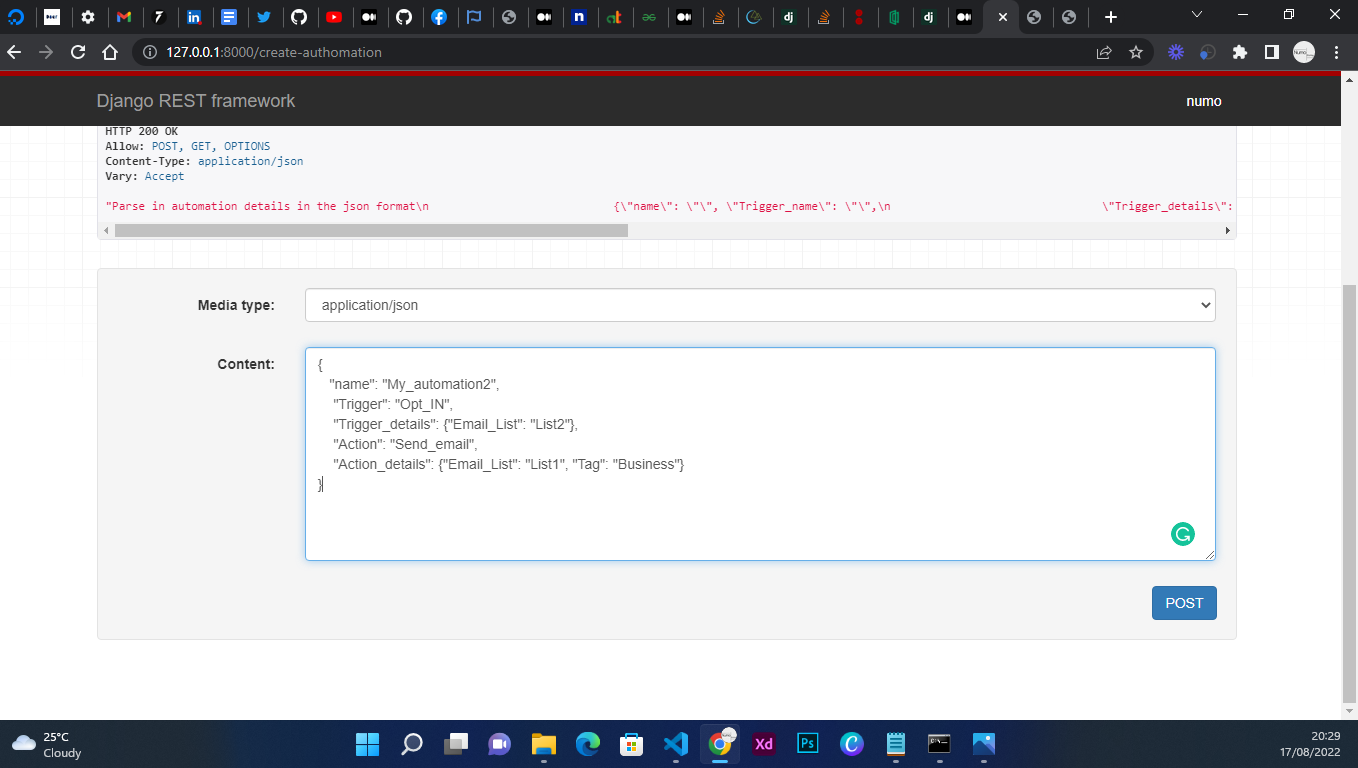
Task: Click the "Content:" label
Action: 246,364
